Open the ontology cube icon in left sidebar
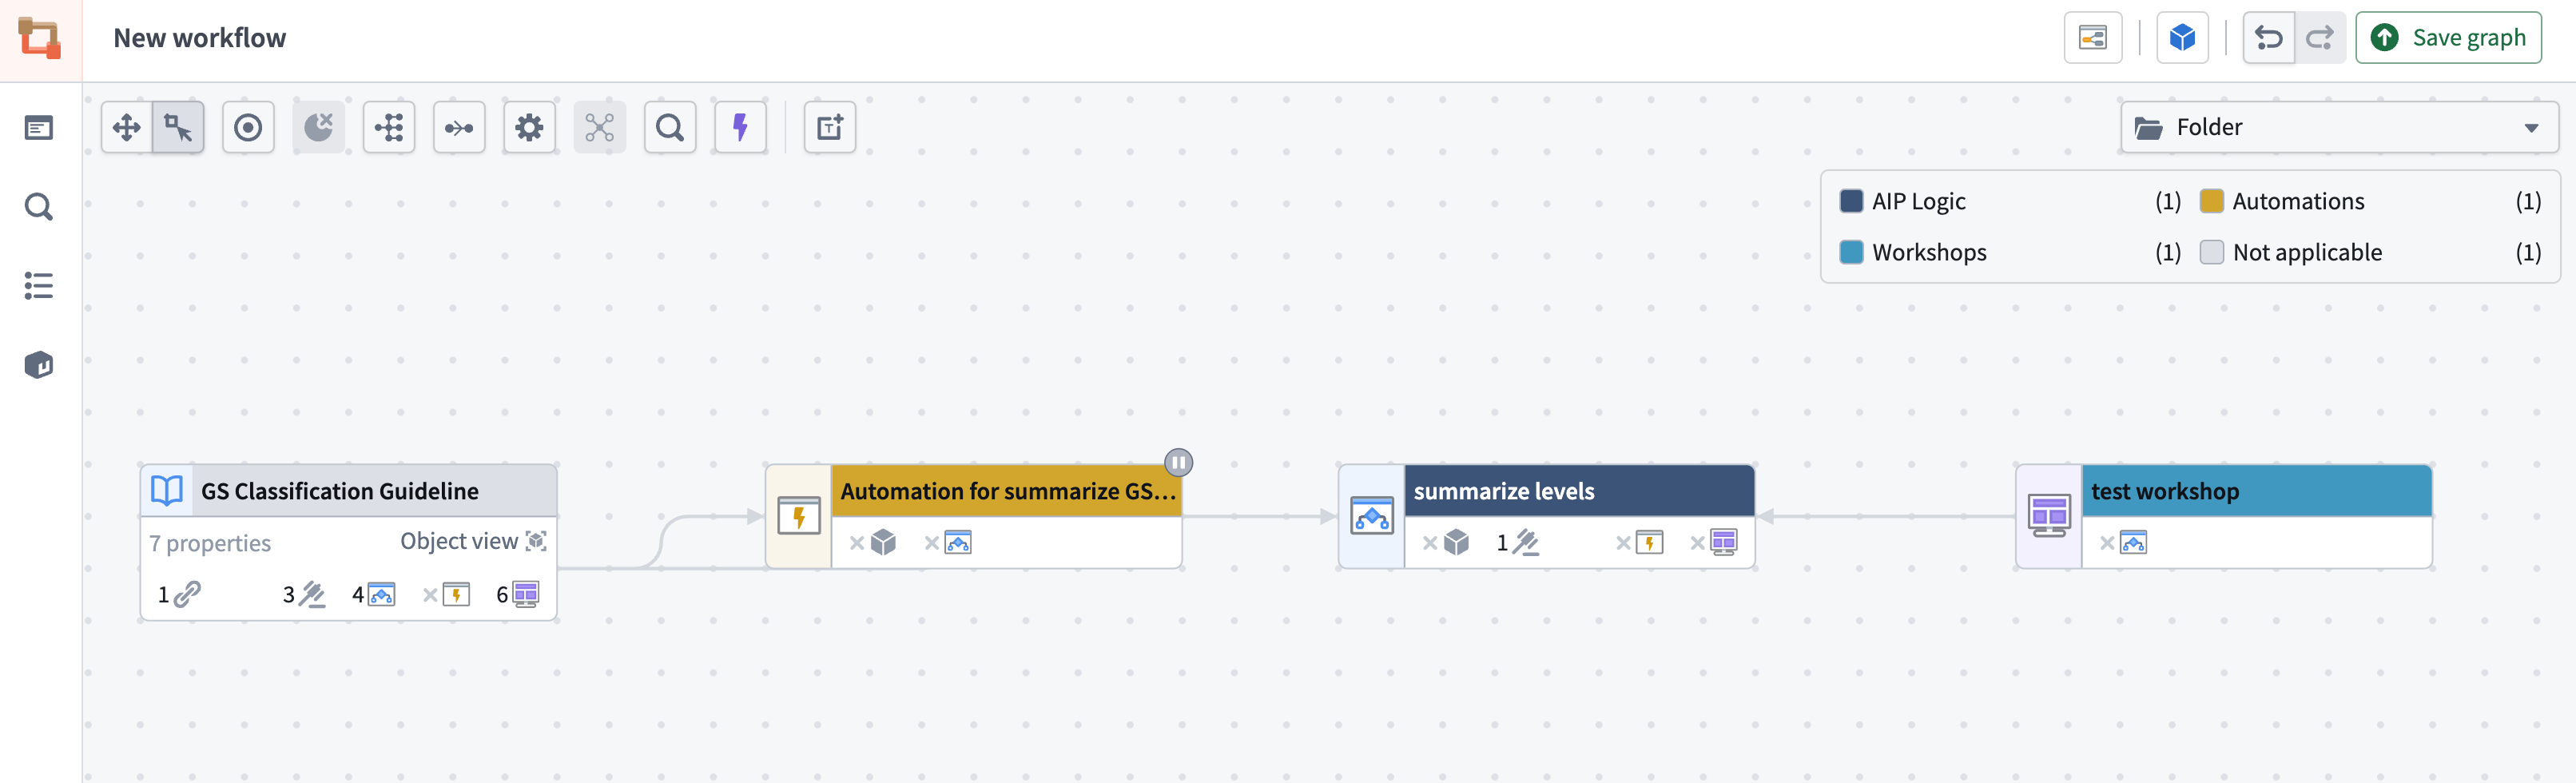 [38, 364]
